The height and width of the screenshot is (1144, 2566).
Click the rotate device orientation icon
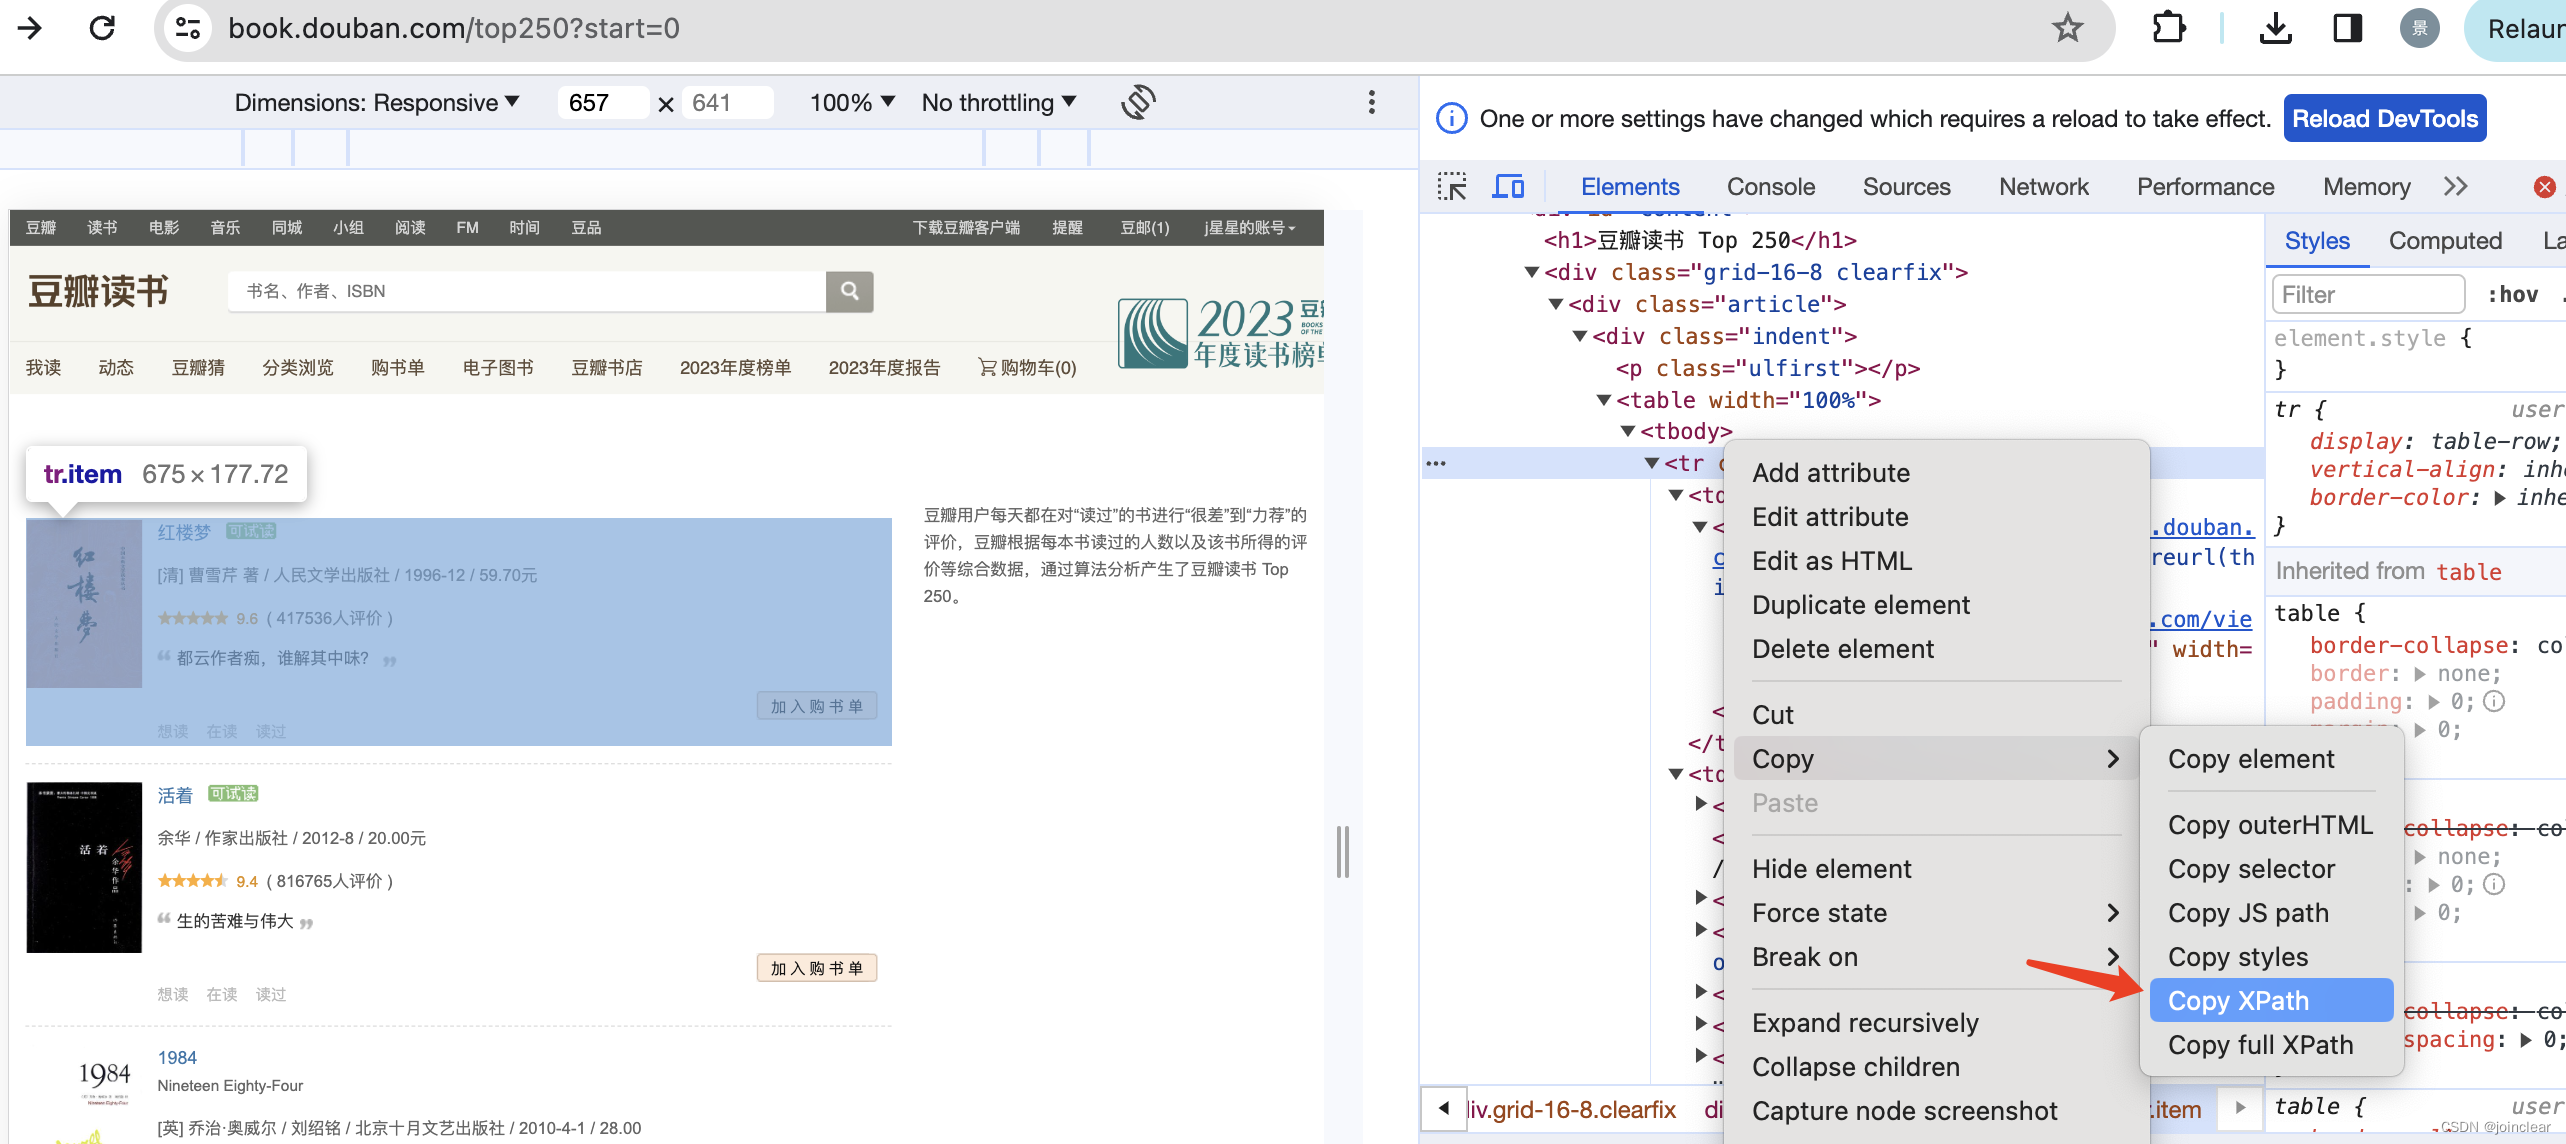1138,102
